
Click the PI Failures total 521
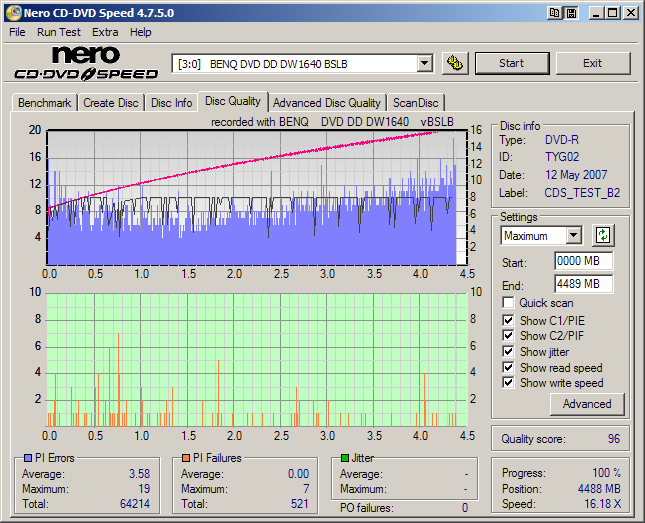(299, 504)
